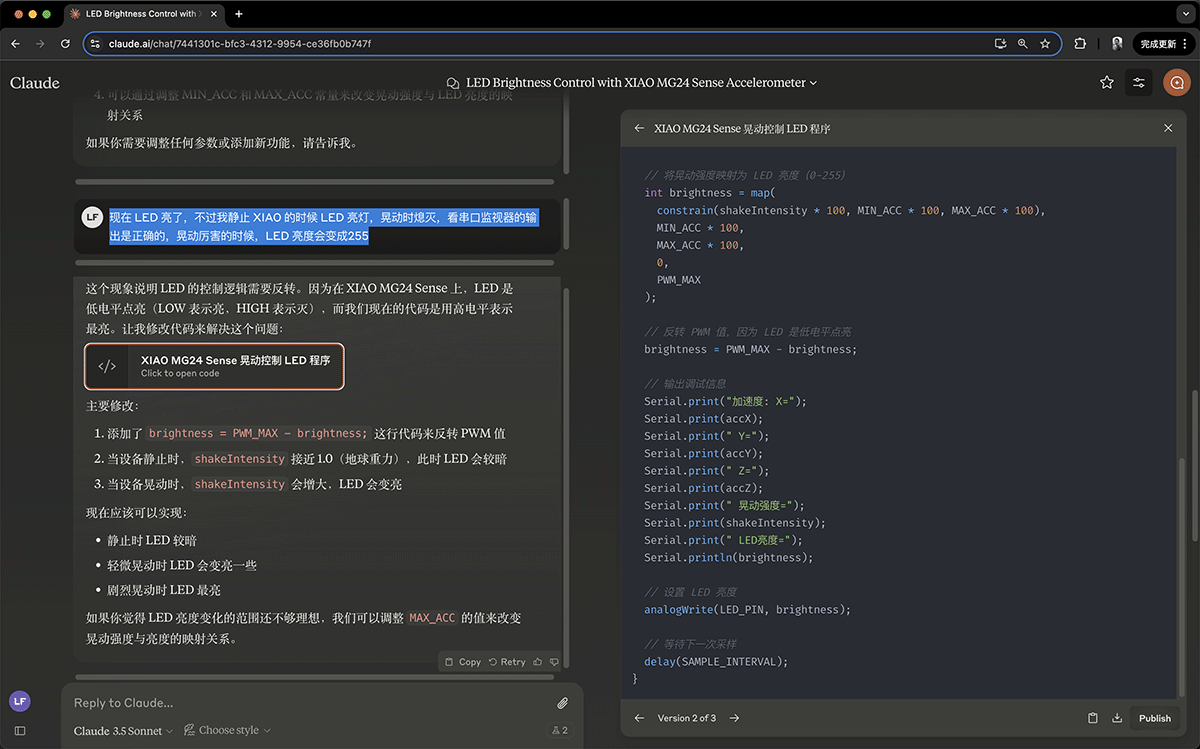
Task: Bookmark this page with address bar star
Action: (x=1045, y=44)
